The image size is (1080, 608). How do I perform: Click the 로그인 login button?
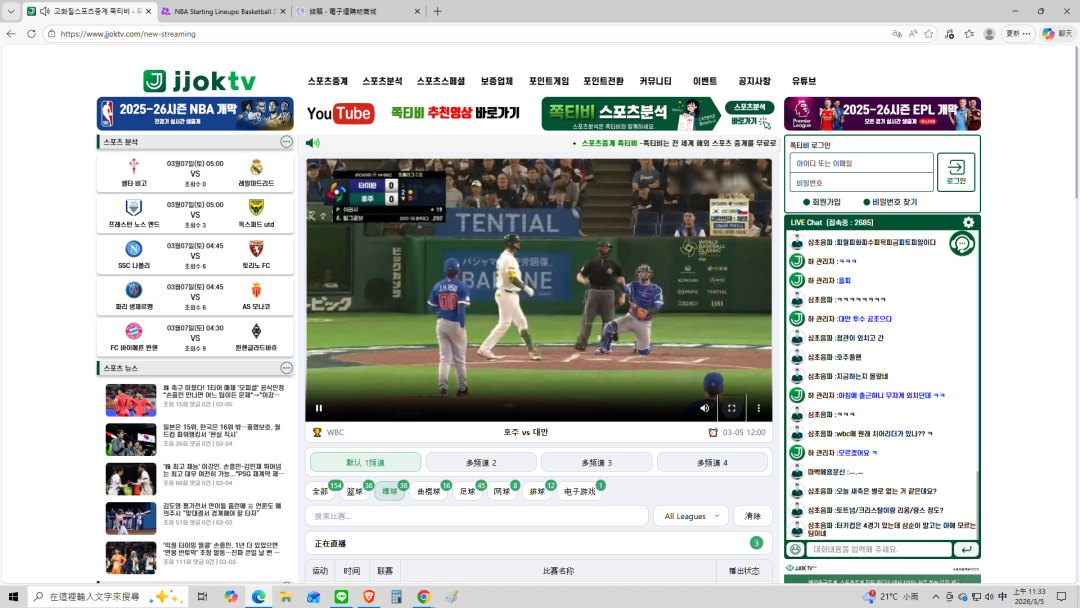click(x=956, y=172)
